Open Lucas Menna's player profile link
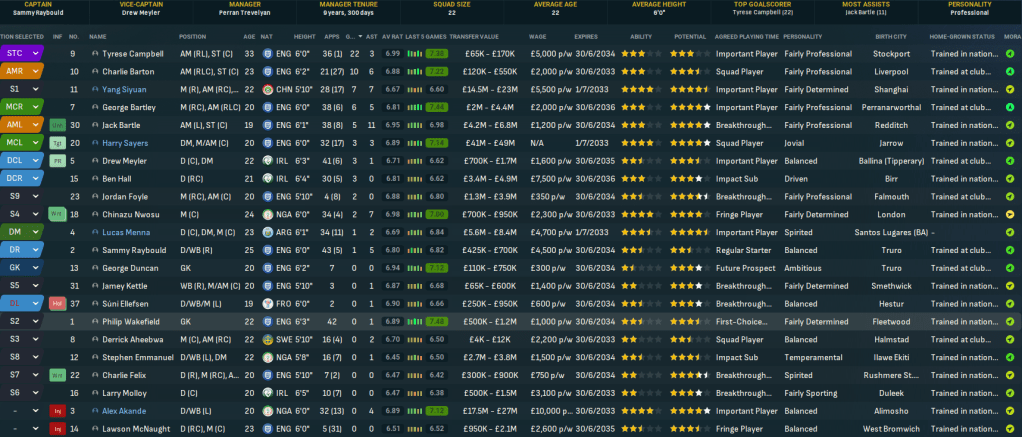 tap(125, 232)
